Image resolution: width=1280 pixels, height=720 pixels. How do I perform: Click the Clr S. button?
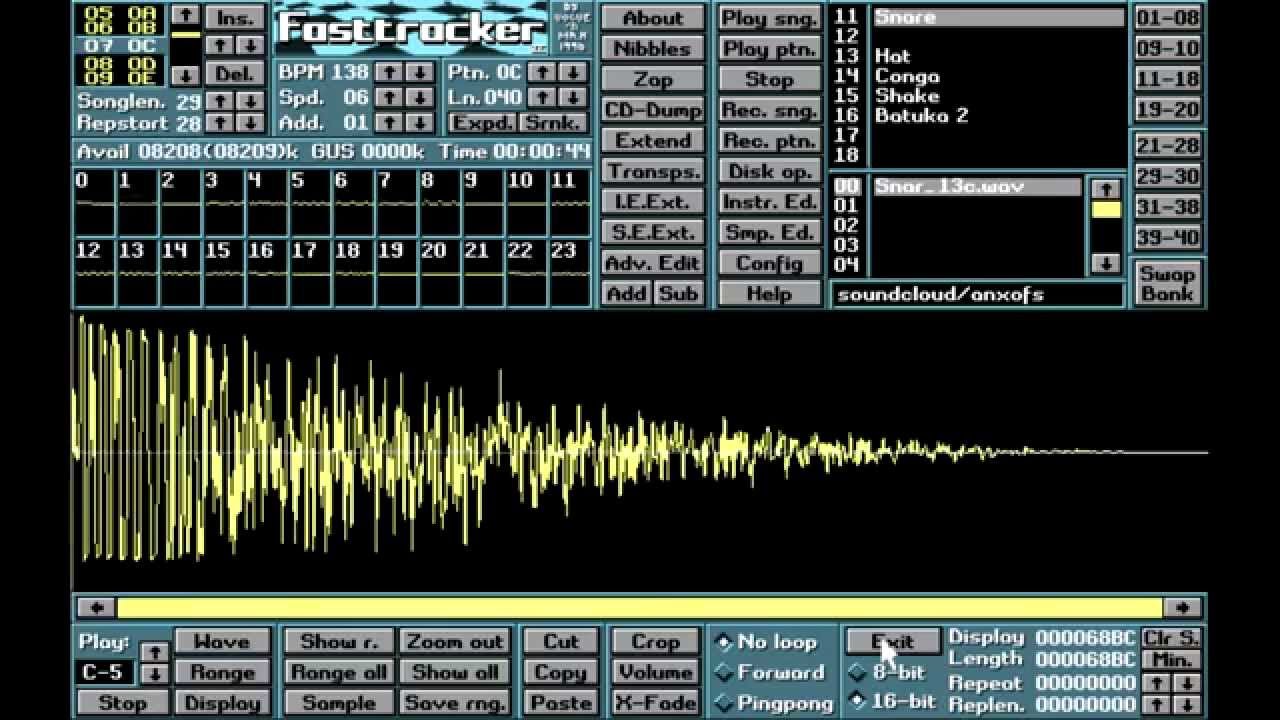tap(1171, 638)
